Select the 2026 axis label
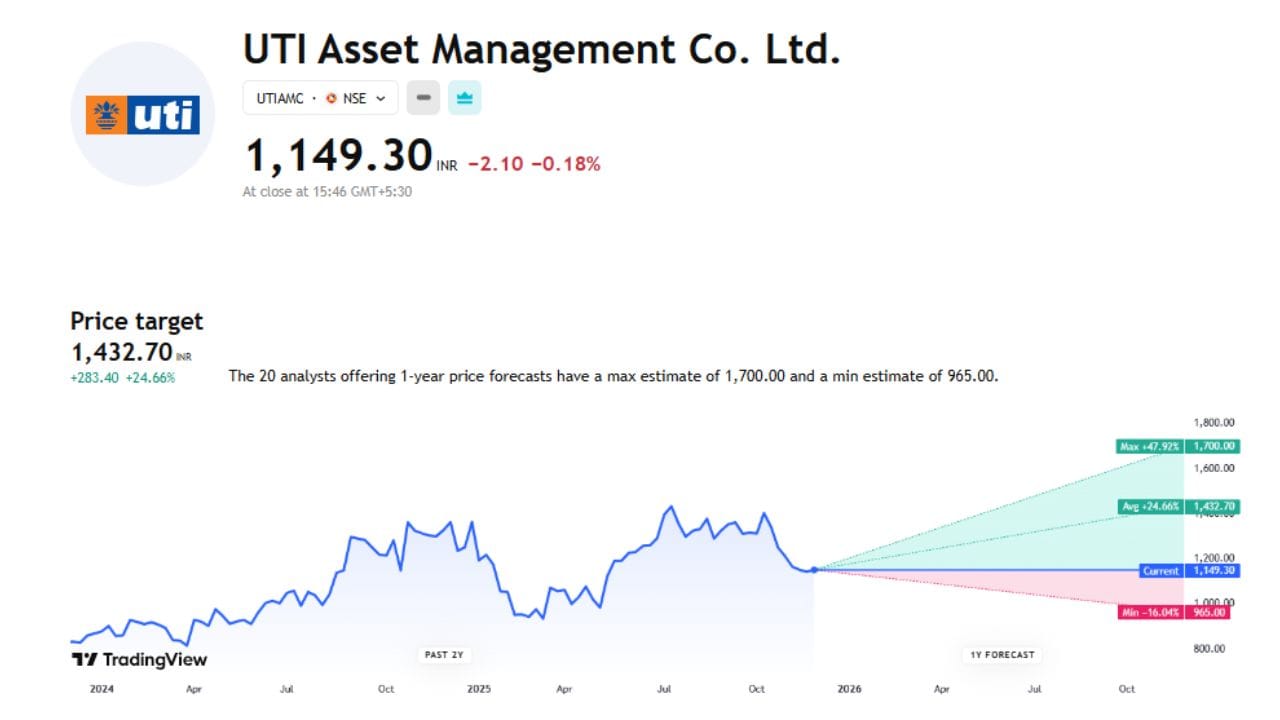The height and width of the screenshot is (720, 1280). (x=849, y=689)
